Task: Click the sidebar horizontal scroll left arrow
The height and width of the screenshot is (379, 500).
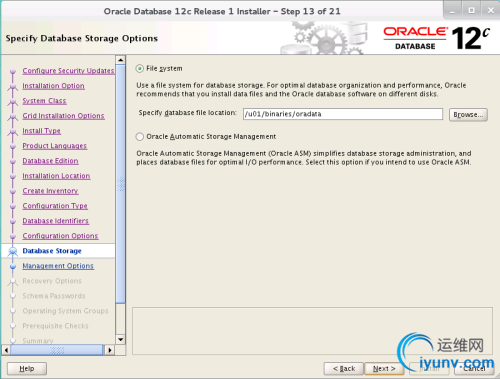Action: point(6,350)
